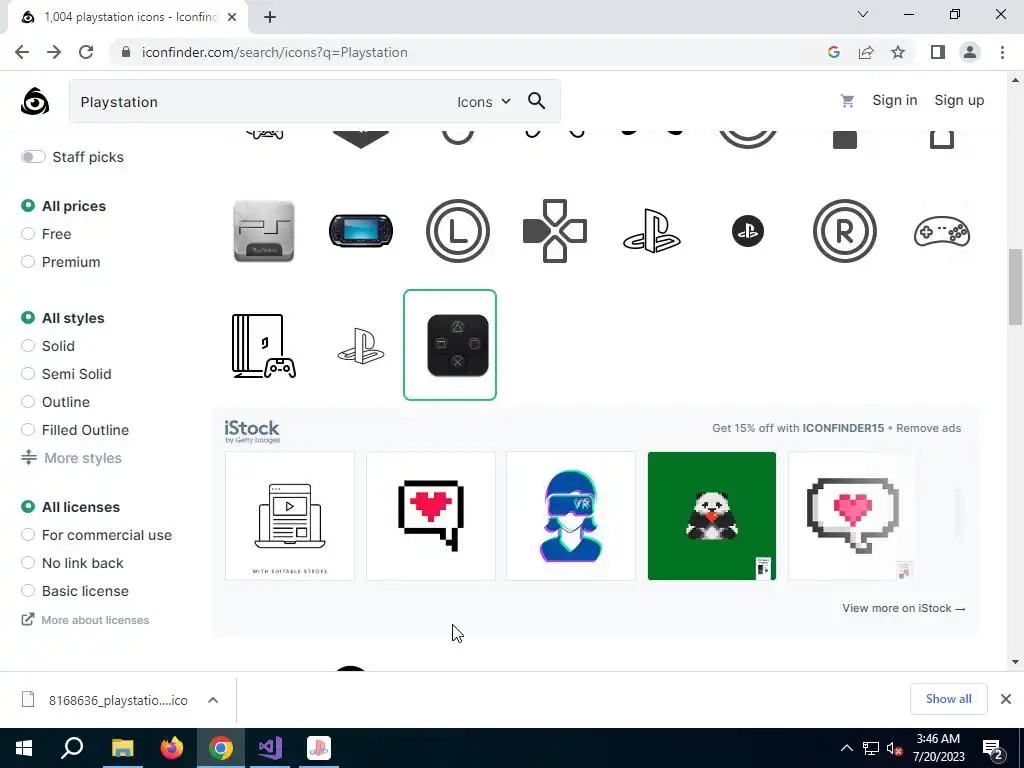Click the search magnifier icon
The width and height of the screenshot is (1024, 768).
536,101
